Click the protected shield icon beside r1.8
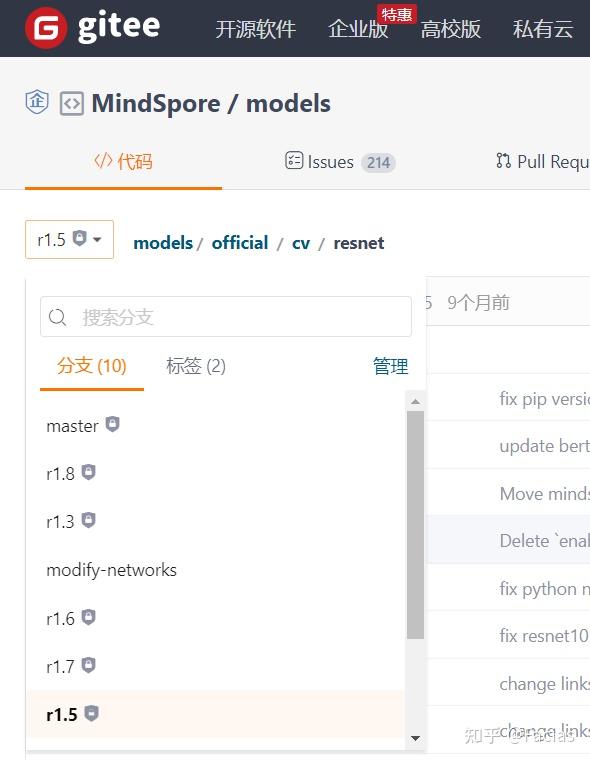This screenshot has height=760, width=590. click(x=88, y=472)
